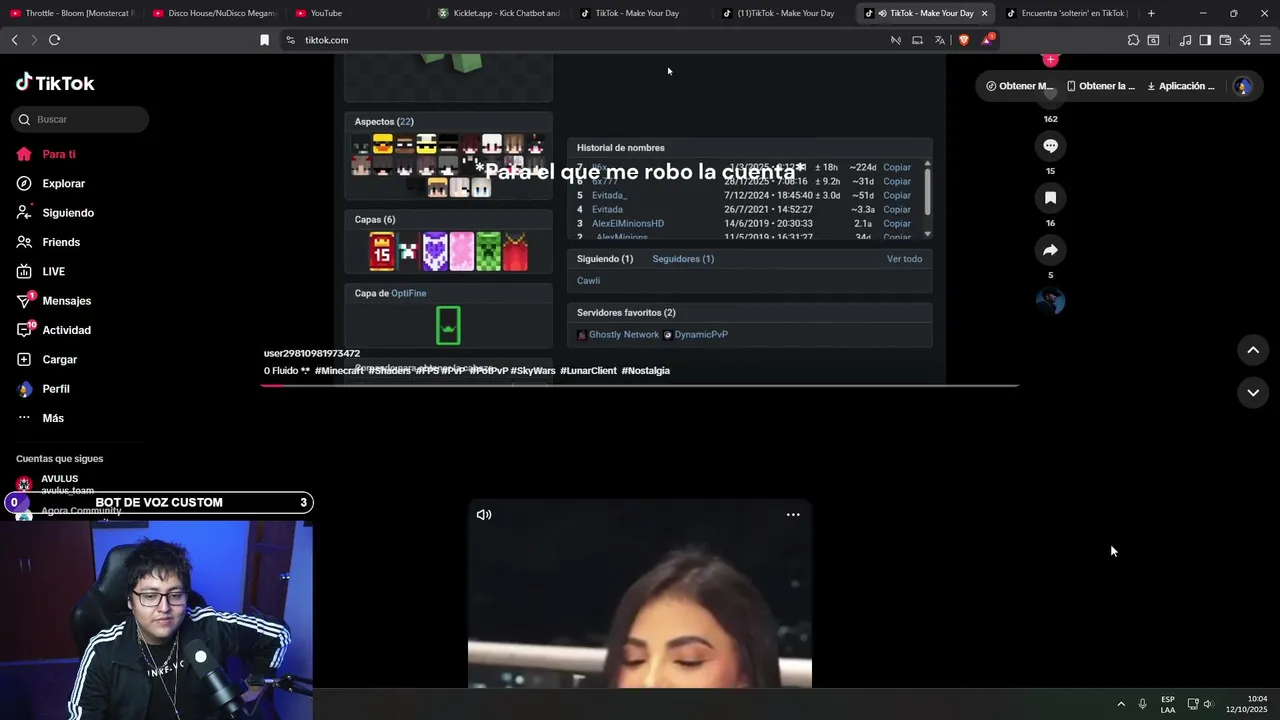Open ESP LAA keyboard language switcher
This screenshot has height=720, width=1280.
[1168, 704]
